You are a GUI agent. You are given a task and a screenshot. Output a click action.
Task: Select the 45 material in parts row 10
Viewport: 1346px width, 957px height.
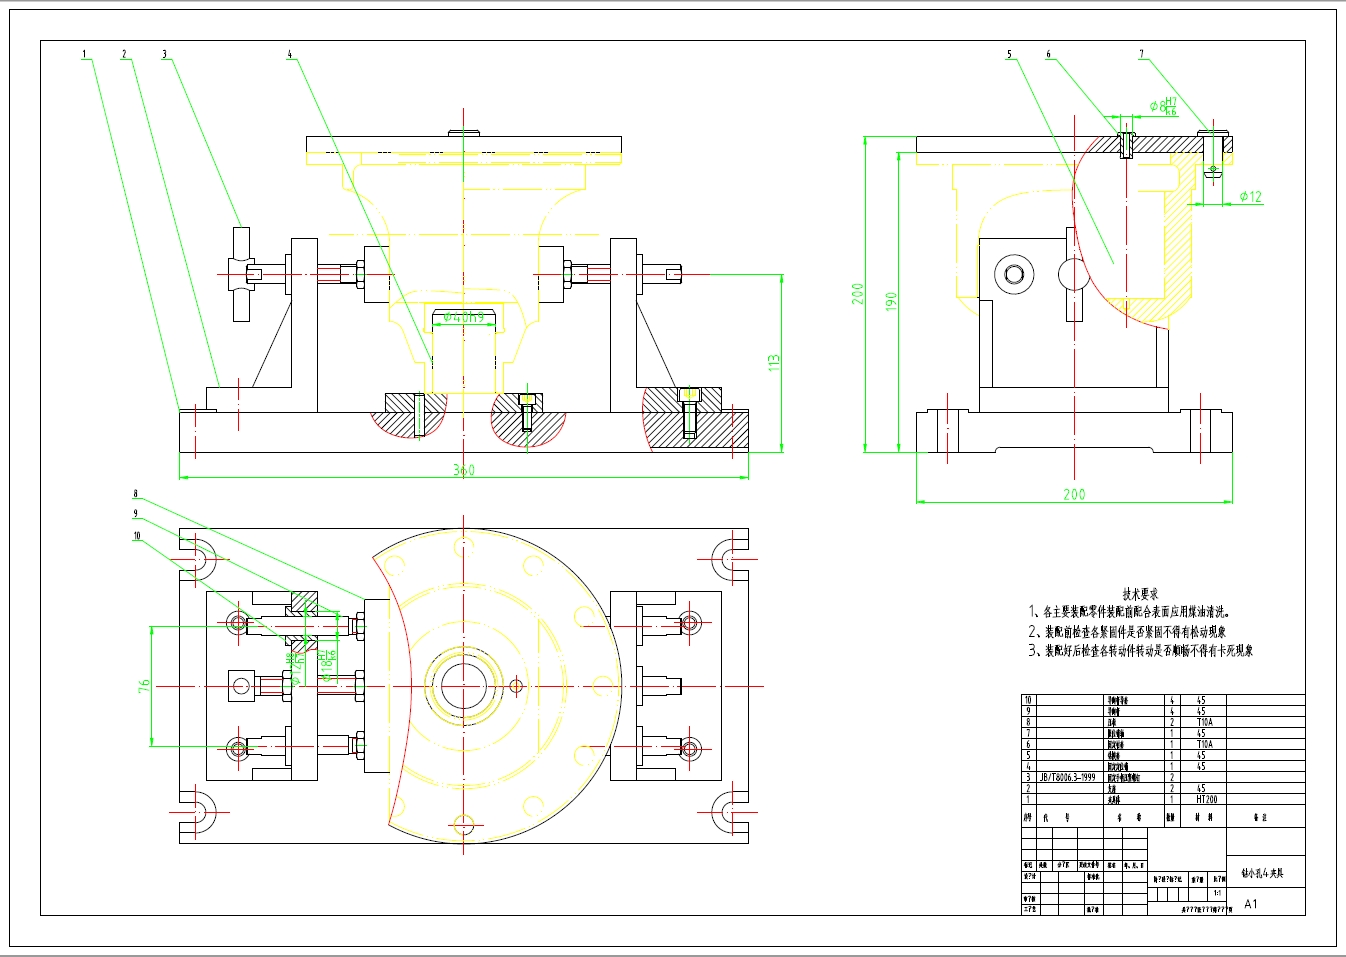1201,700
